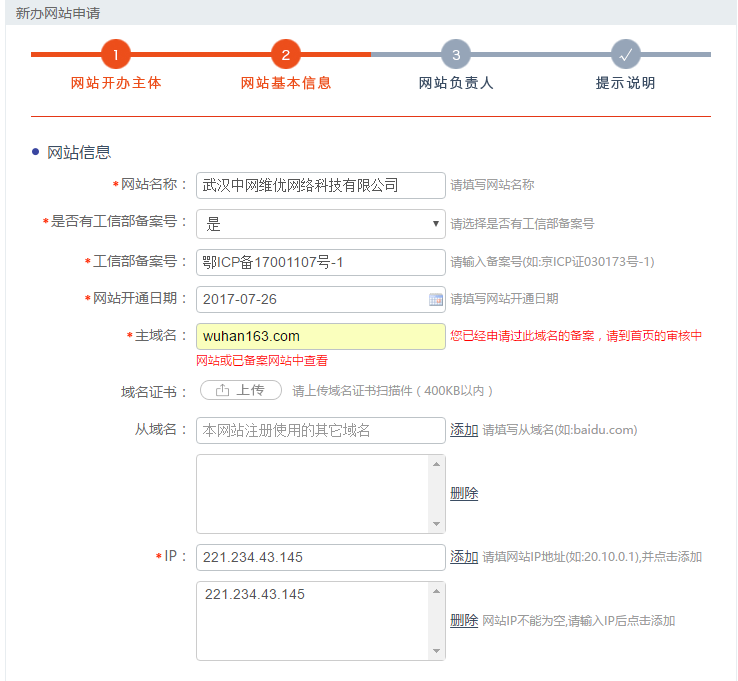This screenshot has height=681, width=738.
Task: Click 删除 link beside 从域名 list
Action: click(x=464, y=494)
